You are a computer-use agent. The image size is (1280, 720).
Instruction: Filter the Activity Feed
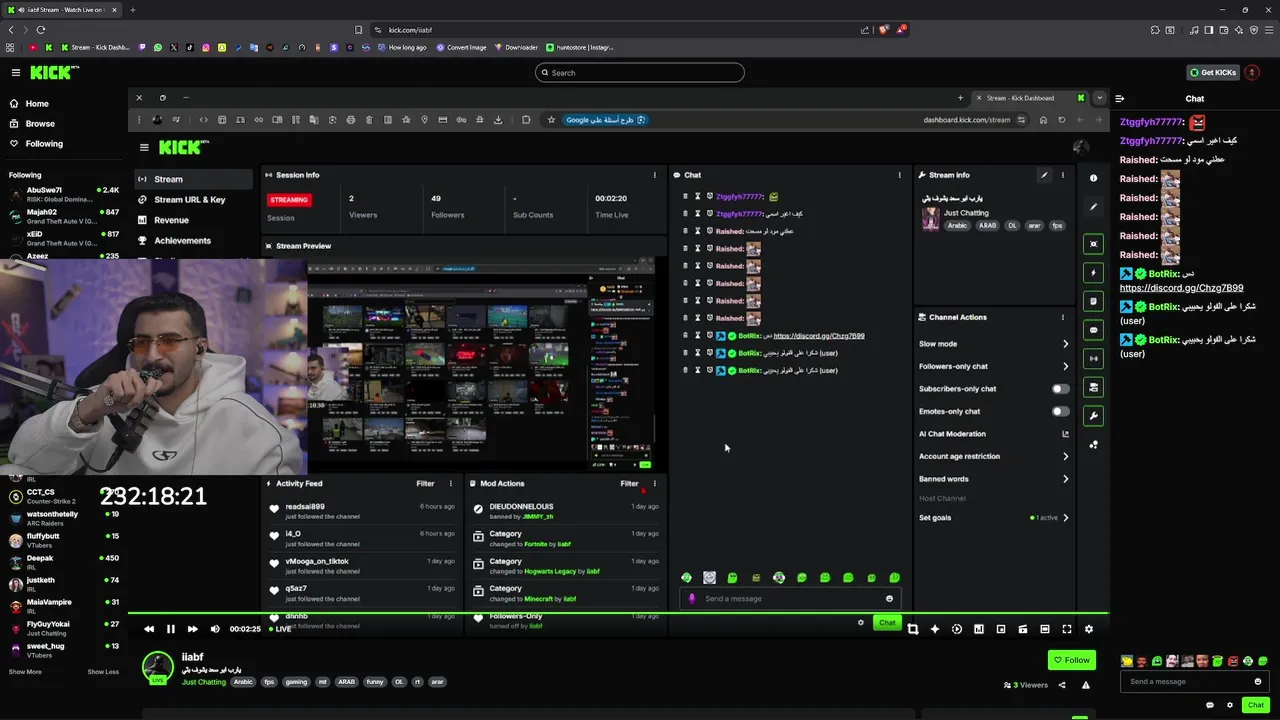click(425, 483)
